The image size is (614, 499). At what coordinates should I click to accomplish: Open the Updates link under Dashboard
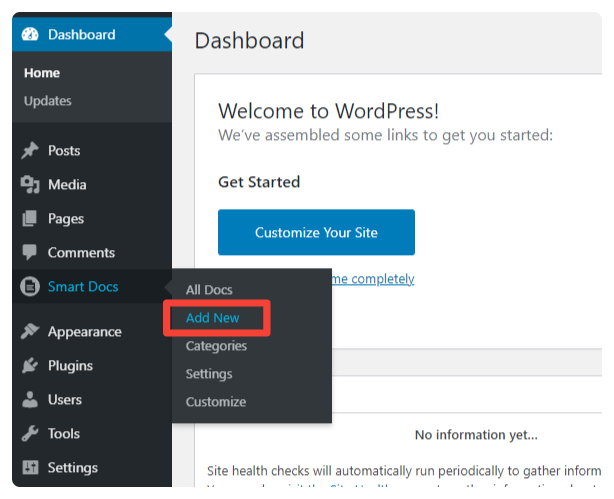coord(48,101)
